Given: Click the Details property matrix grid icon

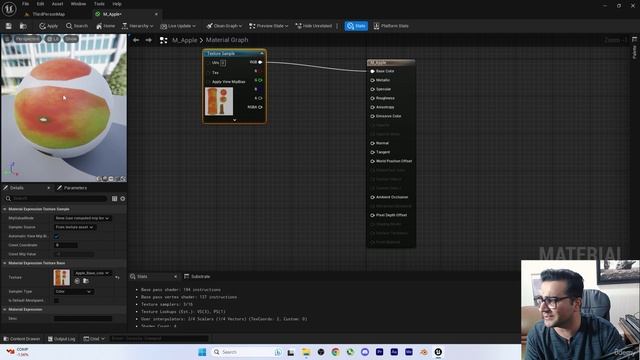Looking at the screenshot, I should point(114,198).
